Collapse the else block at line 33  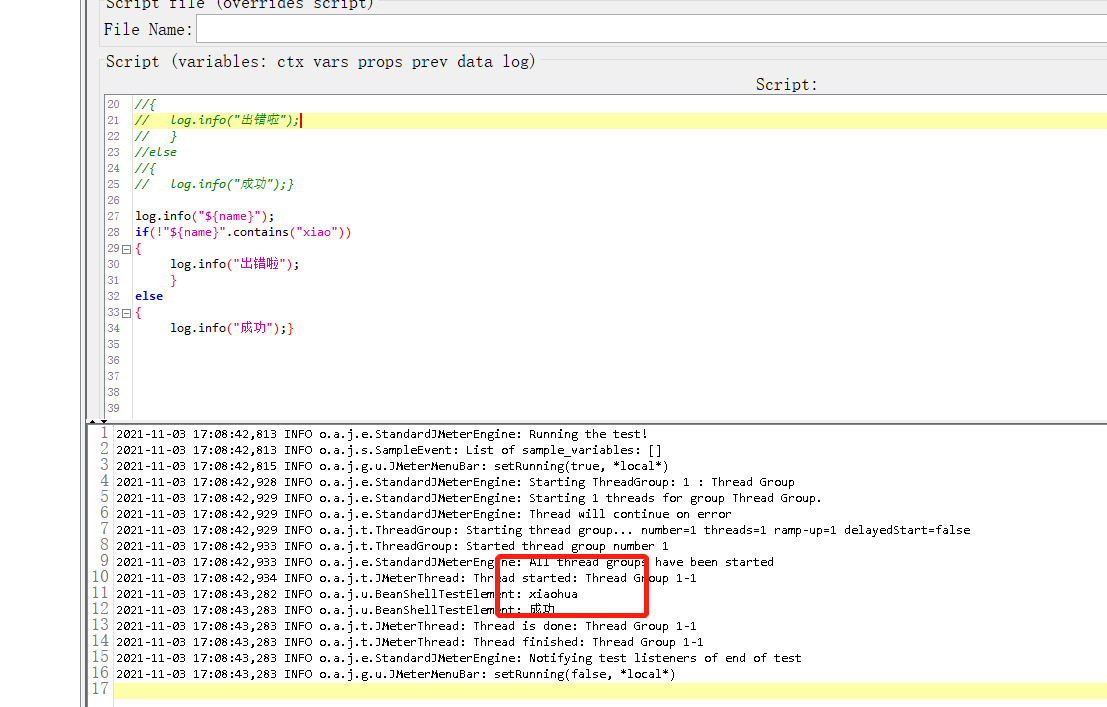click(x=125, y=312)
